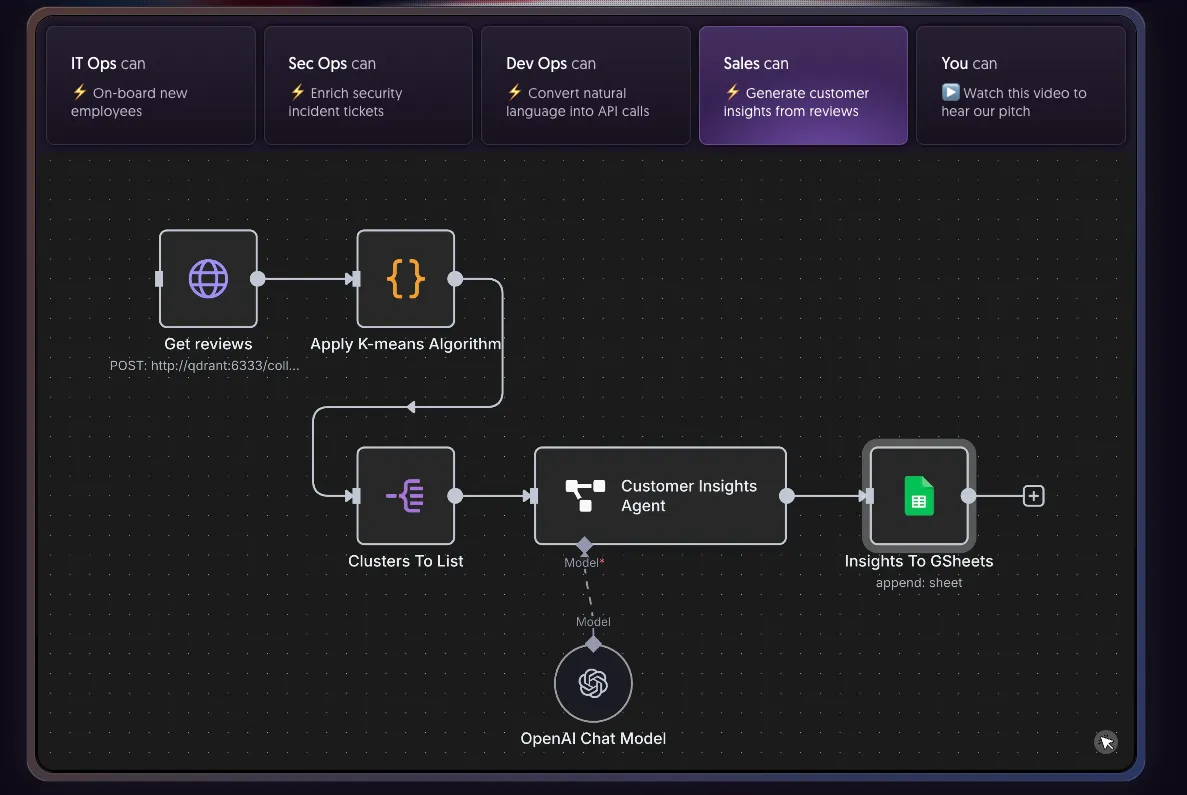The width and height of the screenshot is (1187, 795).
Task: Click the Model diamond connector under agent
Action: coord(585,545)
